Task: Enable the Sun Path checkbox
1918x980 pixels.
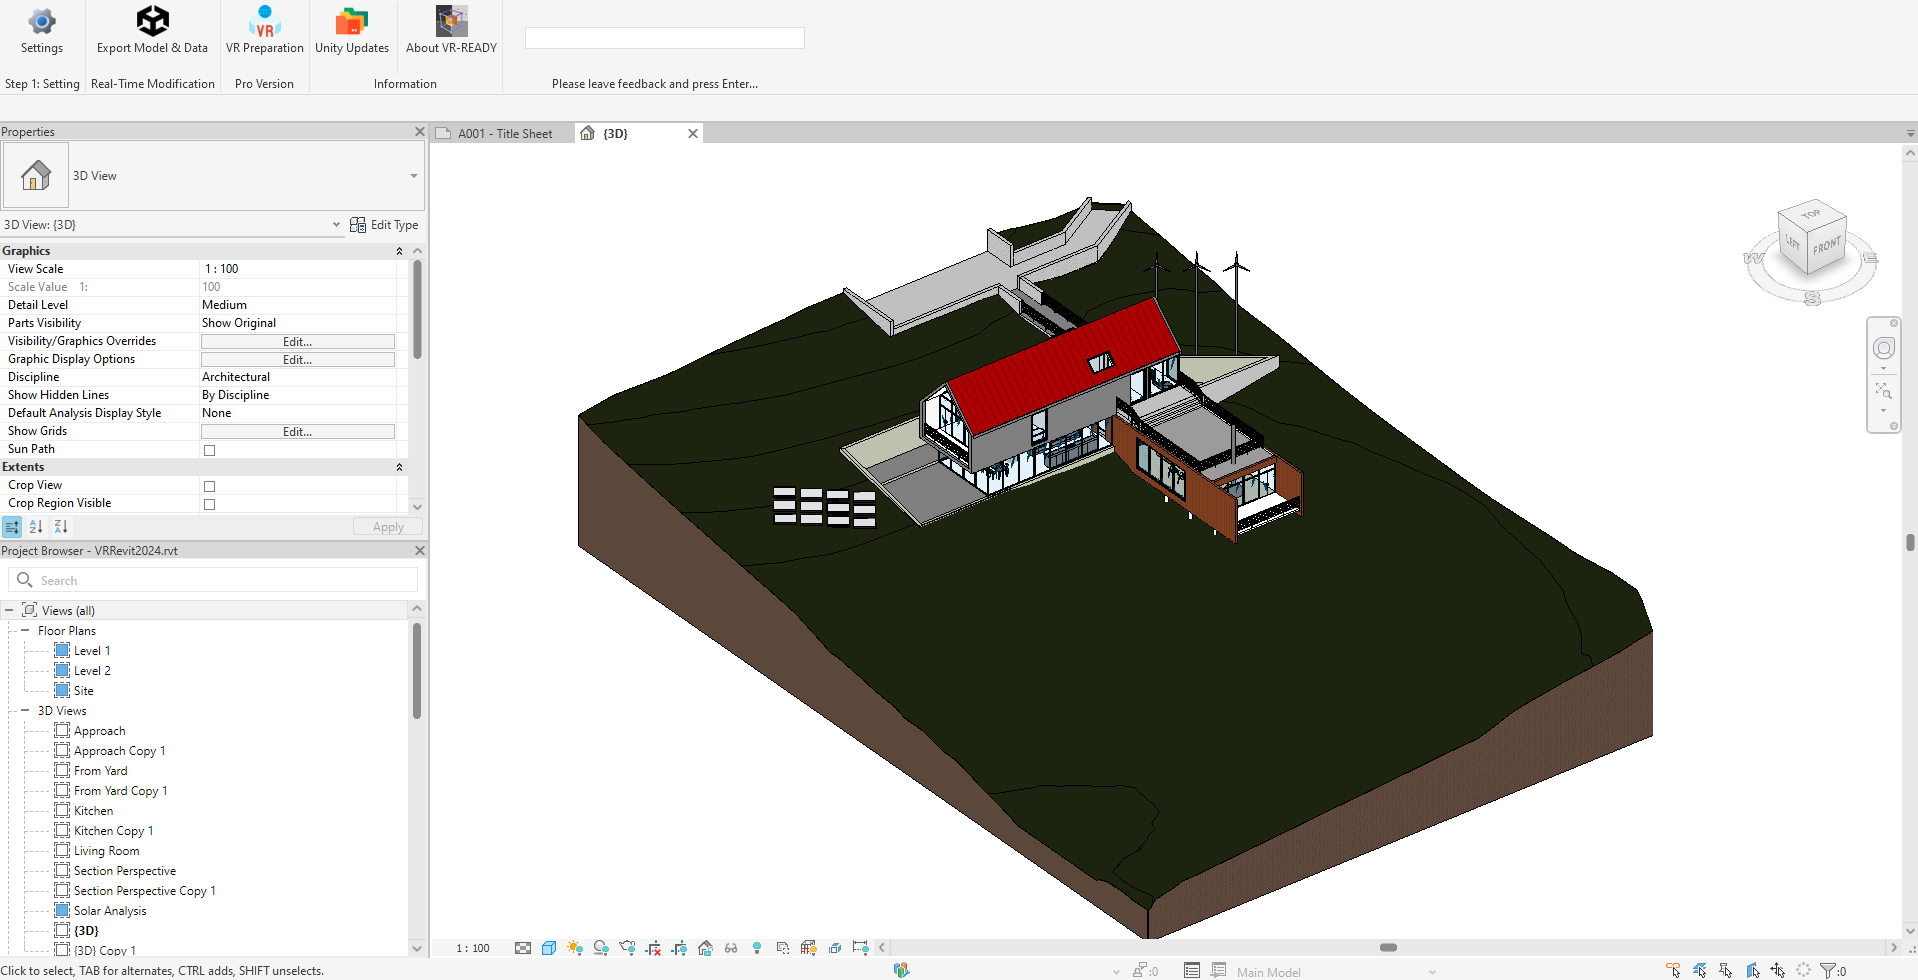Action: tap(210, 450)
